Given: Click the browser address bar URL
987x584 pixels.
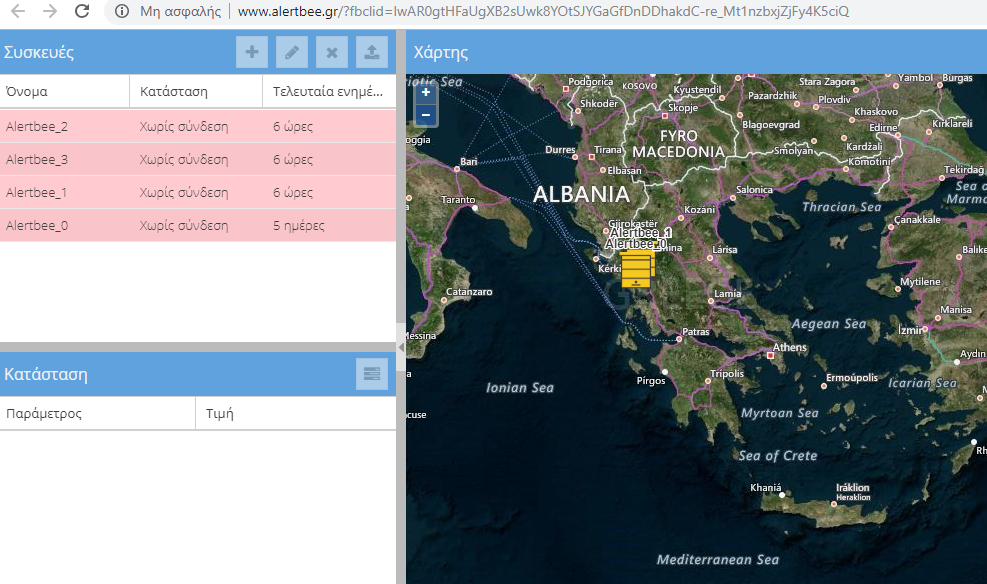Looking at the screenshot, I should tap(543, 11).
